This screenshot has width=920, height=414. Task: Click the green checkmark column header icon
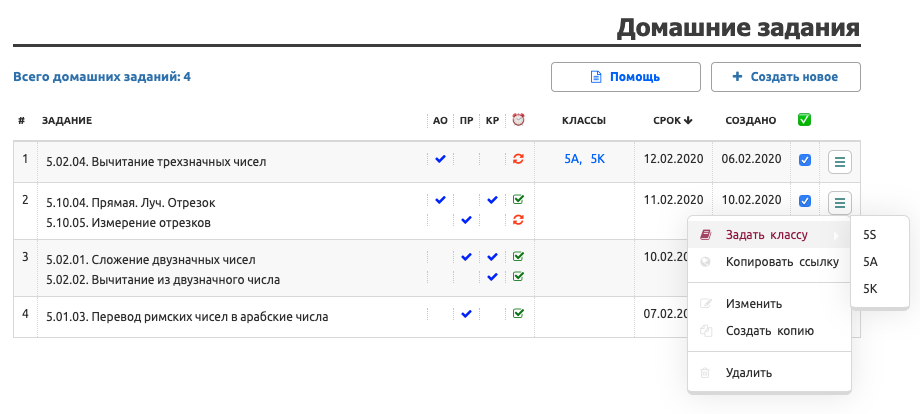coord(804,120)
